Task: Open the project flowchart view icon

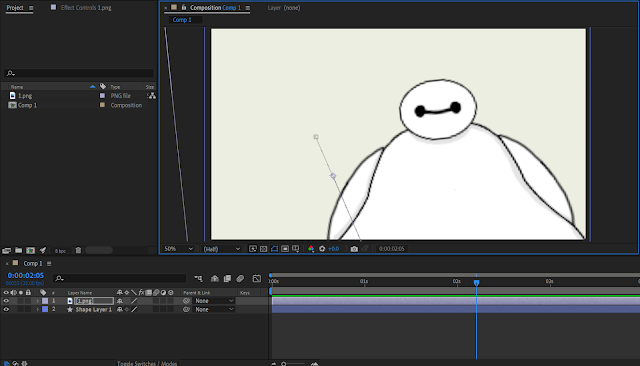Action: click(152, 95)
